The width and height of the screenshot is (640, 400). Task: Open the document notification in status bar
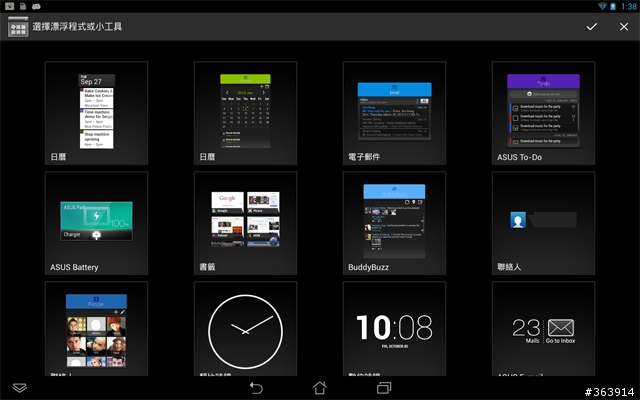(x=23, y=6)
